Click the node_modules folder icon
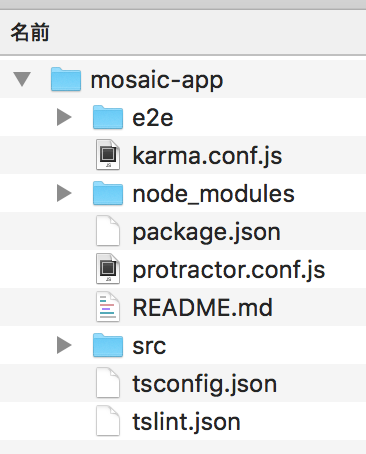Viewport: 366px width, 454px height. tap(108, 193)
